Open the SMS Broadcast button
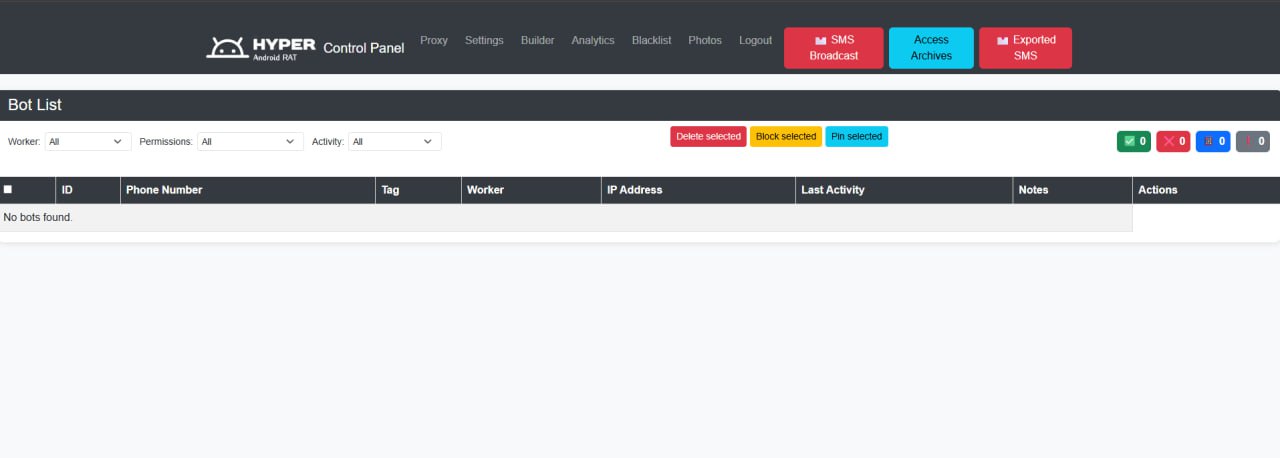1280x458 pixels. click(x=833, y=48)
